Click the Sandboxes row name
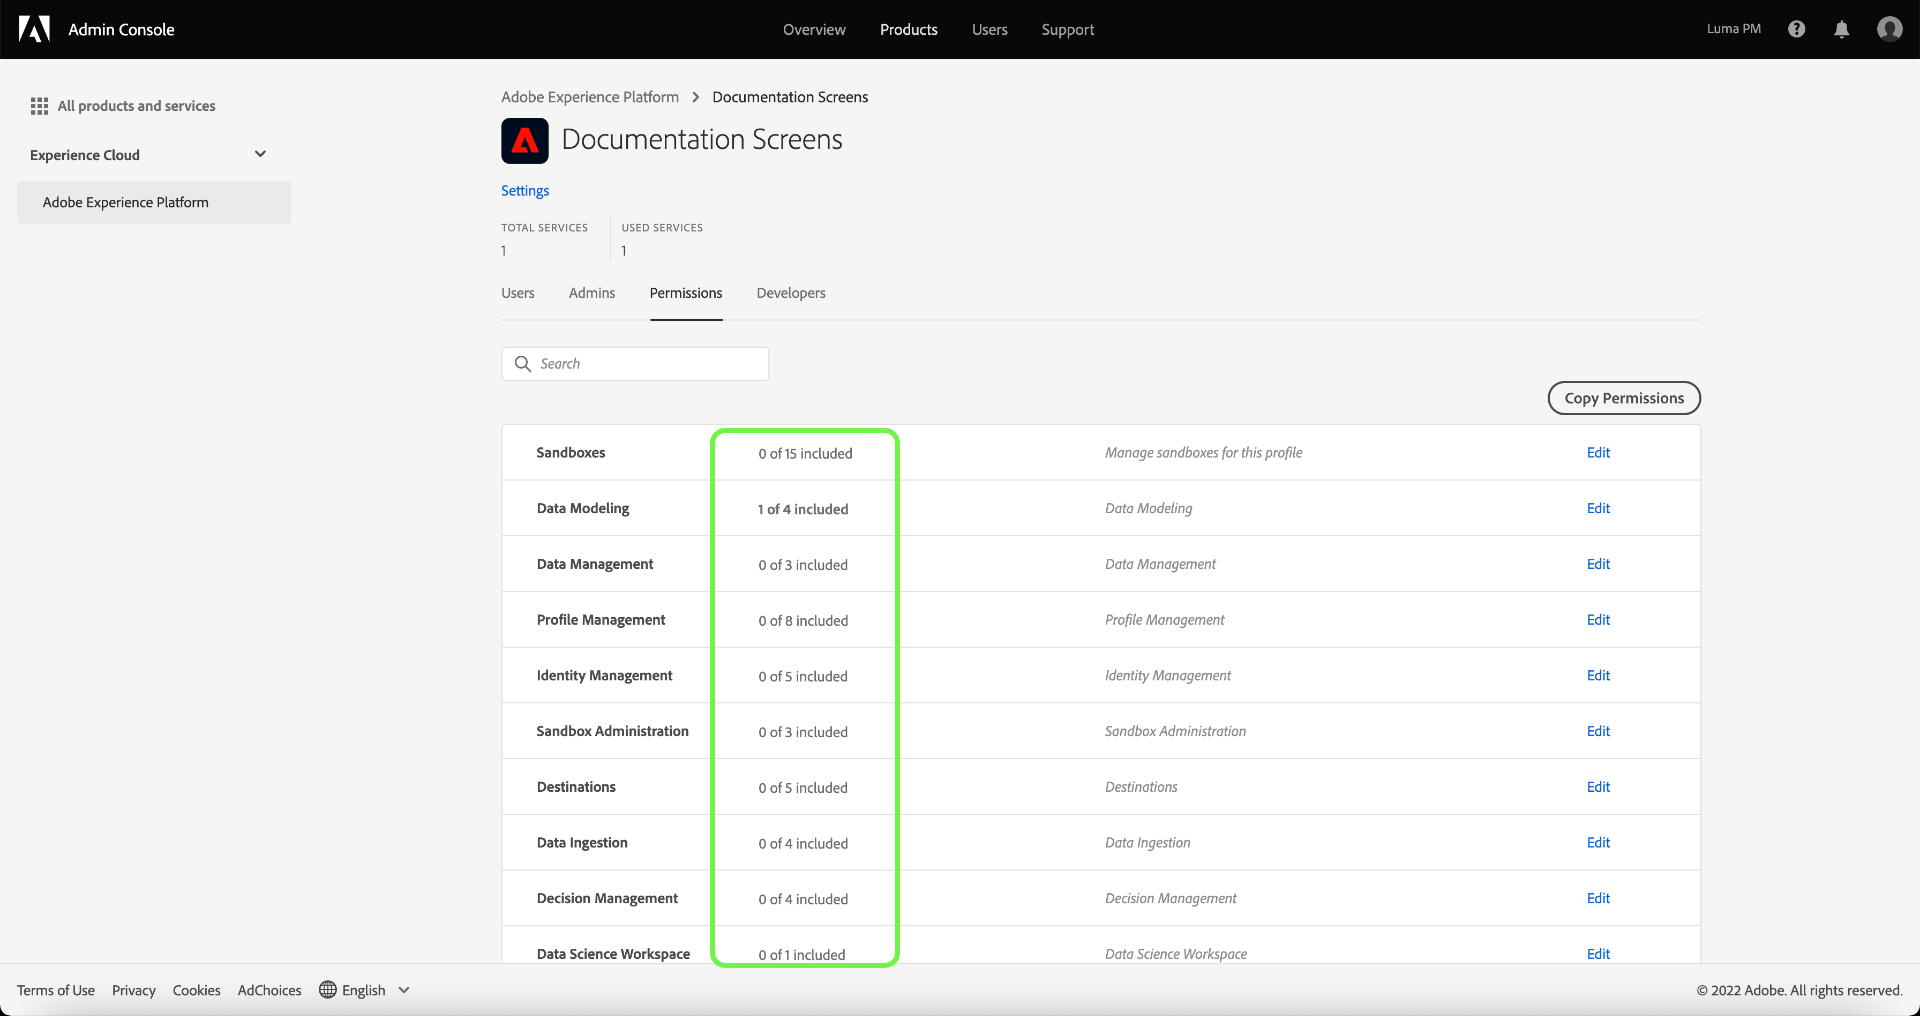The width and height of the screenshot is (1920, 1016). coord(571,453)
